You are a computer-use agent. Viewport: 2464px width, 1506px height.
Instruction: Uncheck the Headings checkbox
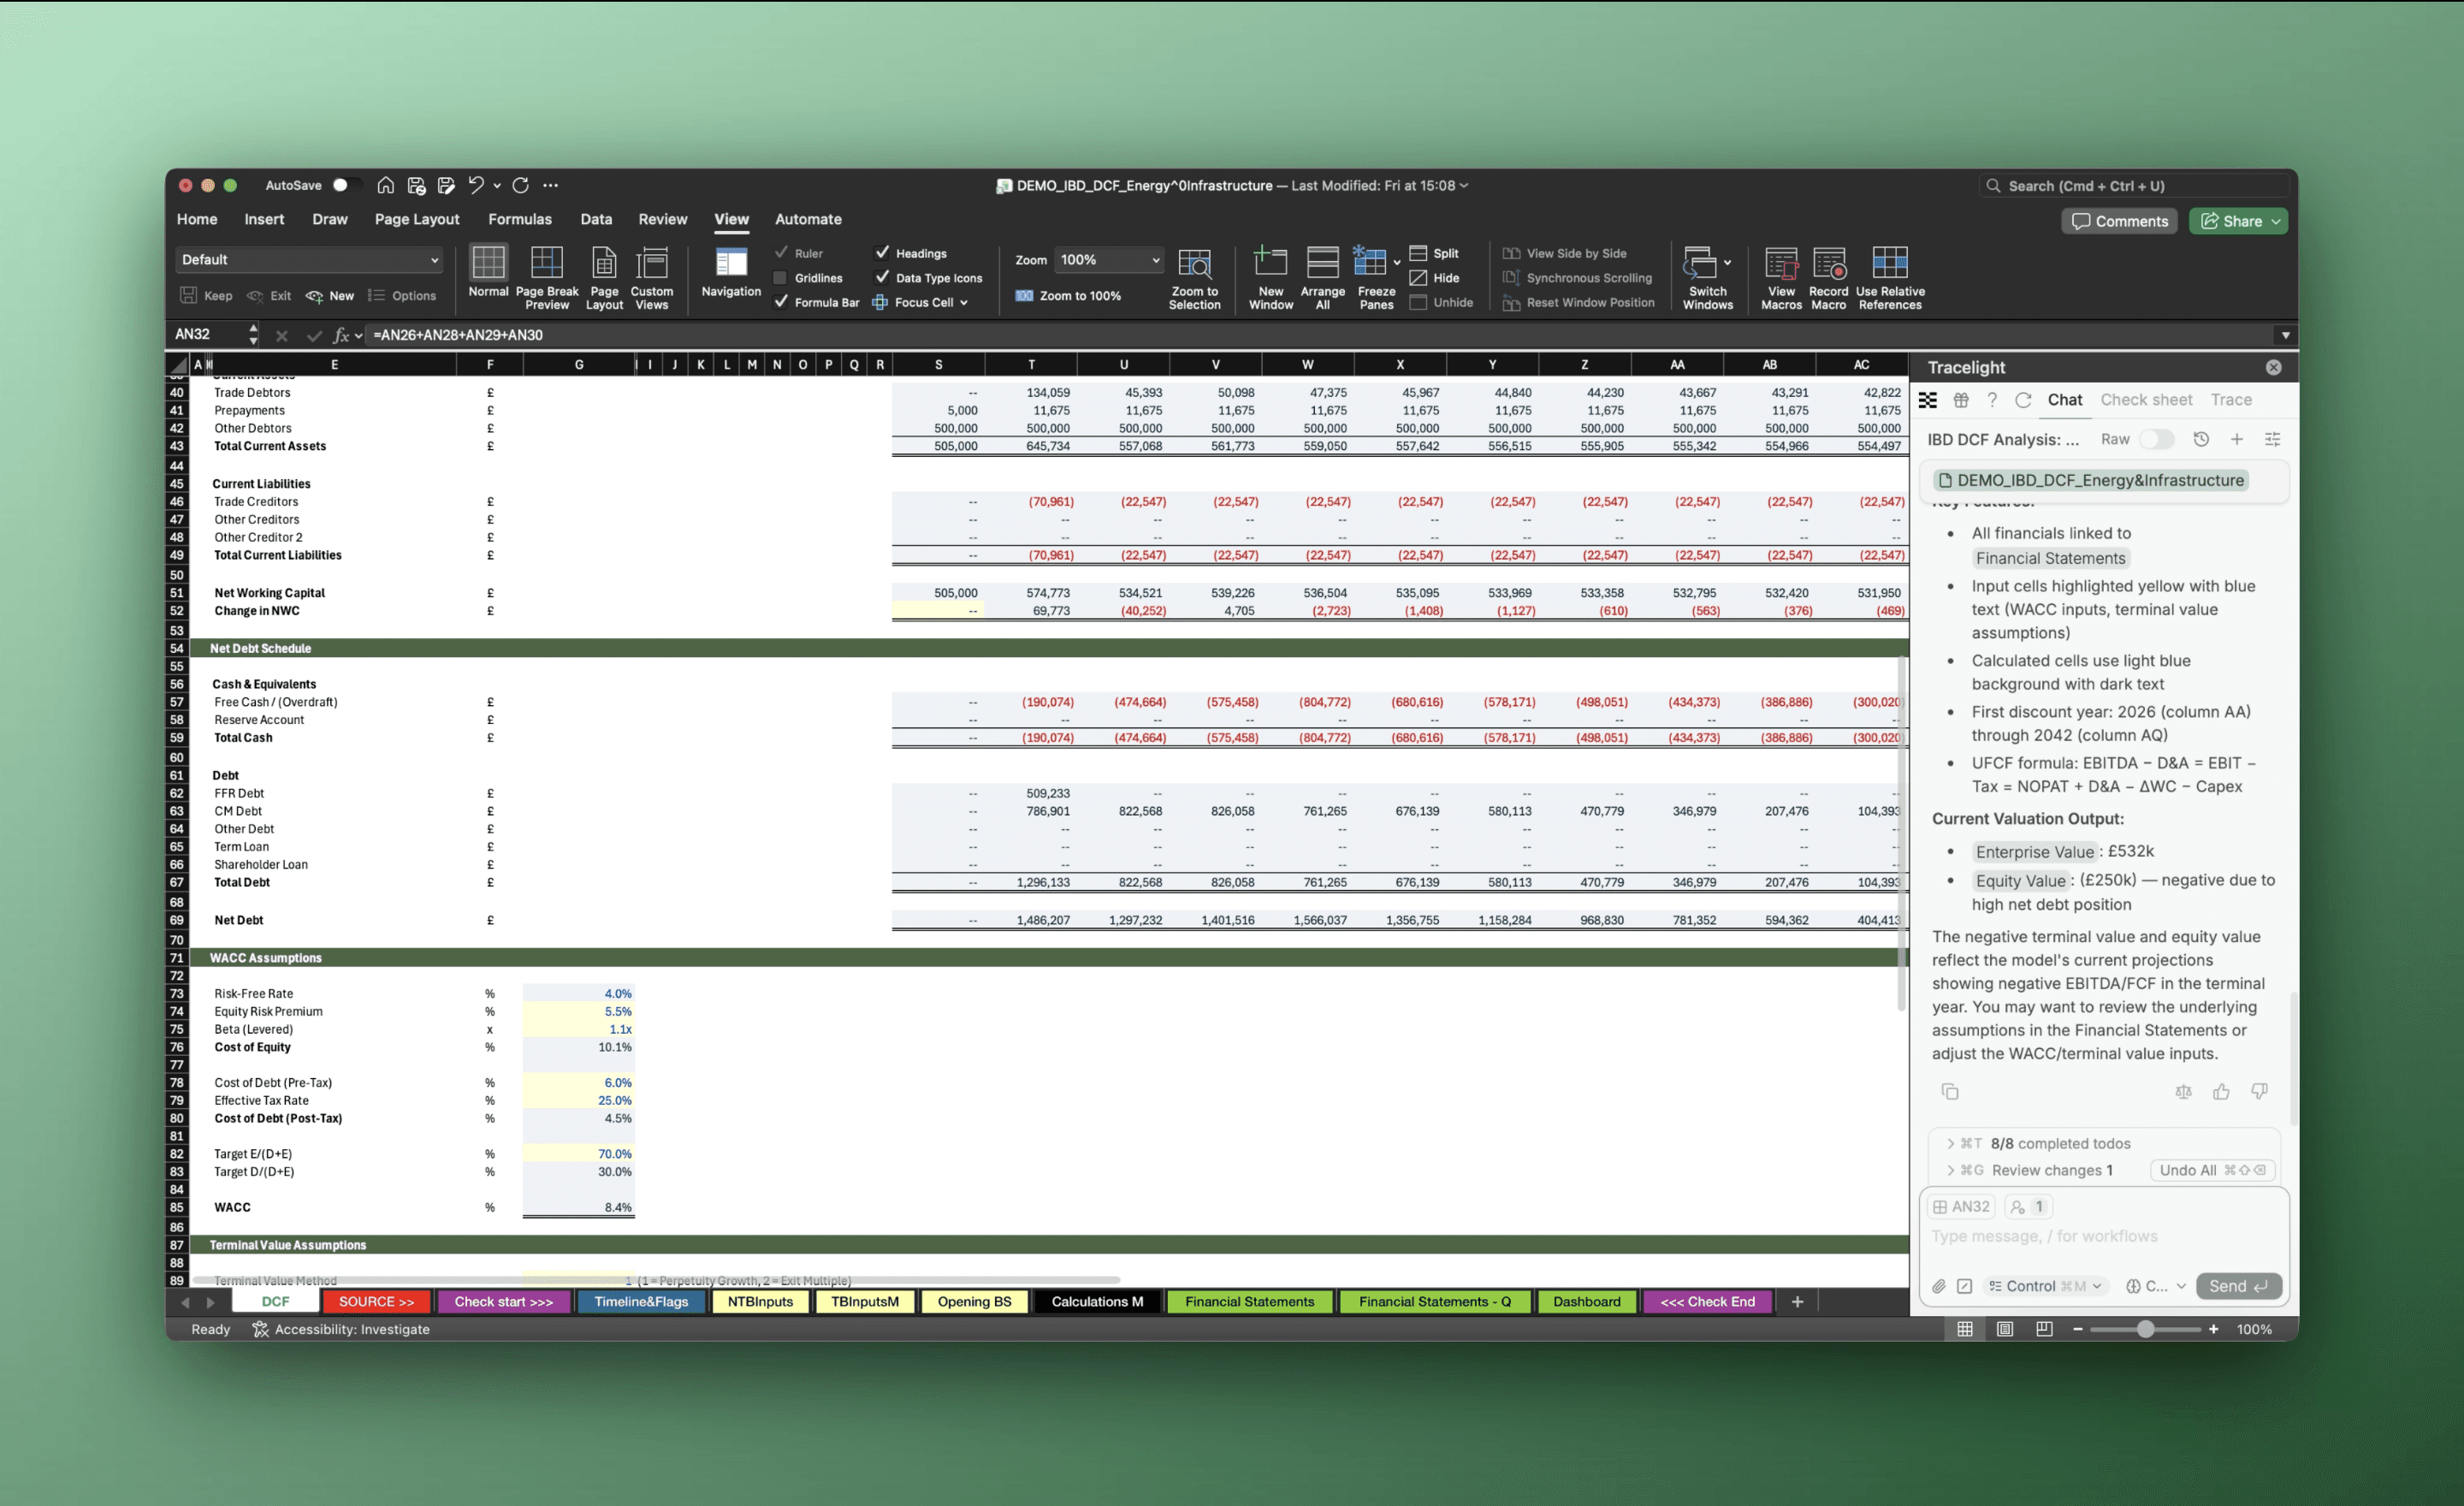(x=882, y=253)
